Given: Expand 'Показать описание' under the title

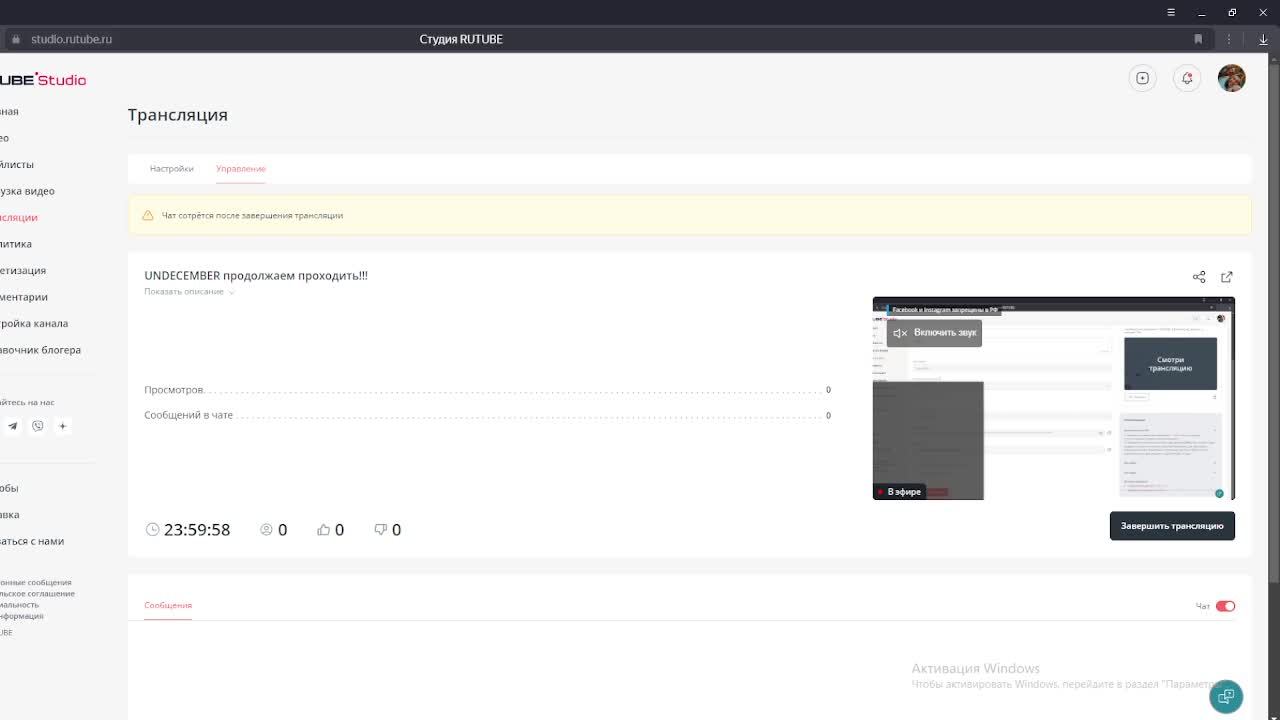Looking at the screenshot, I should (189, 292).
